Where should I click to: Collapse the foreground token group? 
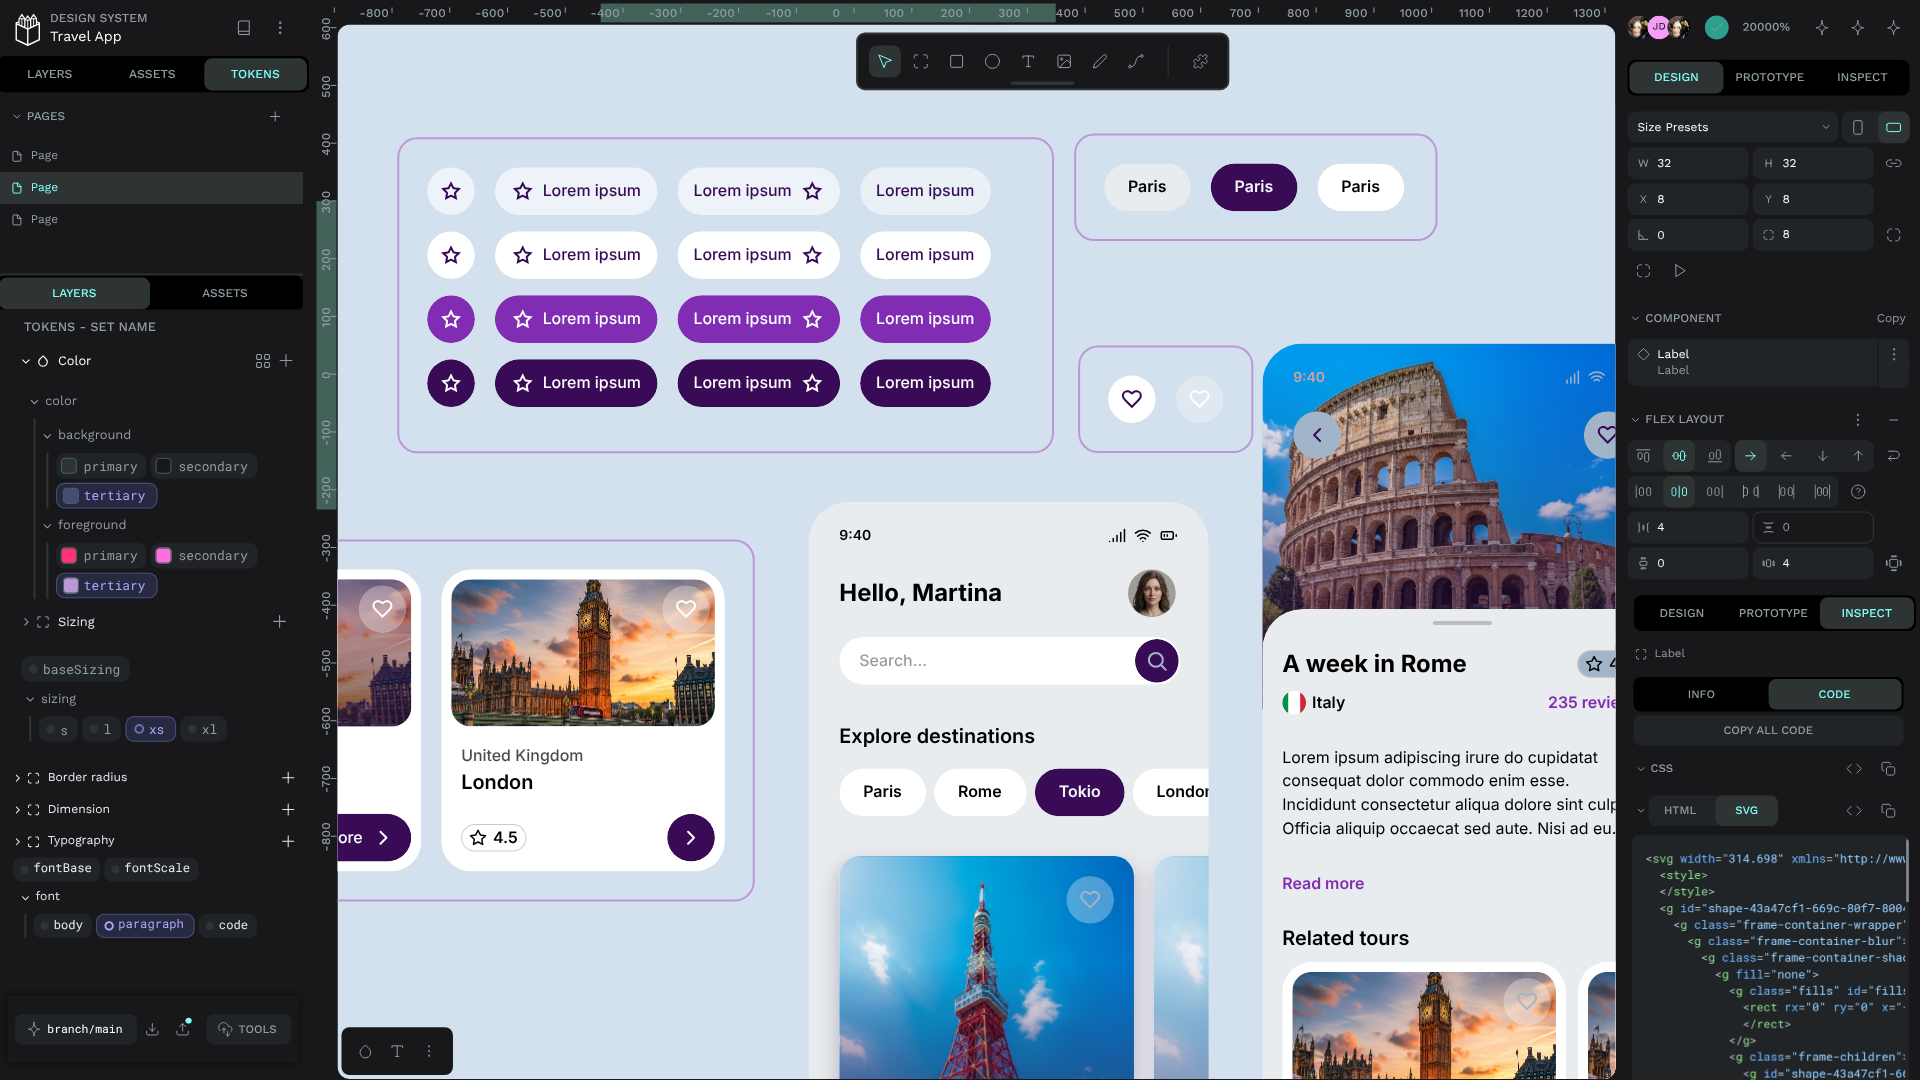pyautogui.click(x=47, y=525)
